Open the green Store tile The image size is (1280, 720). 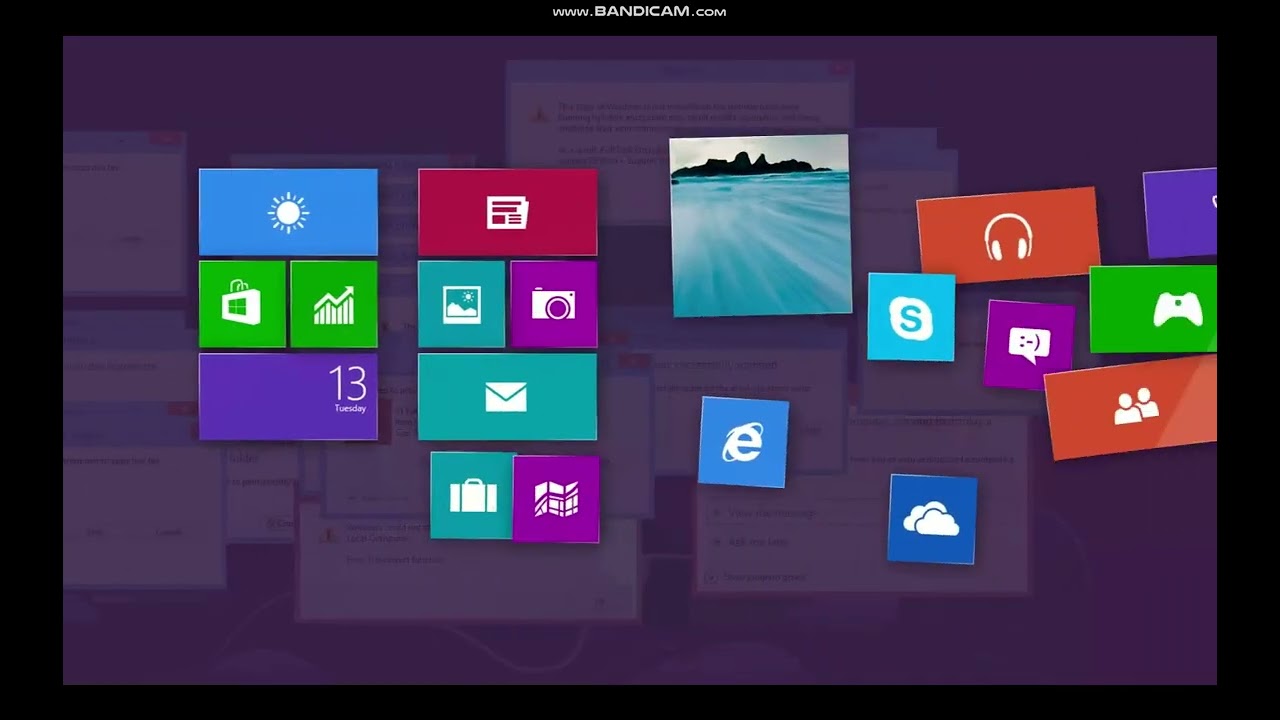click(x=242, y=304)
